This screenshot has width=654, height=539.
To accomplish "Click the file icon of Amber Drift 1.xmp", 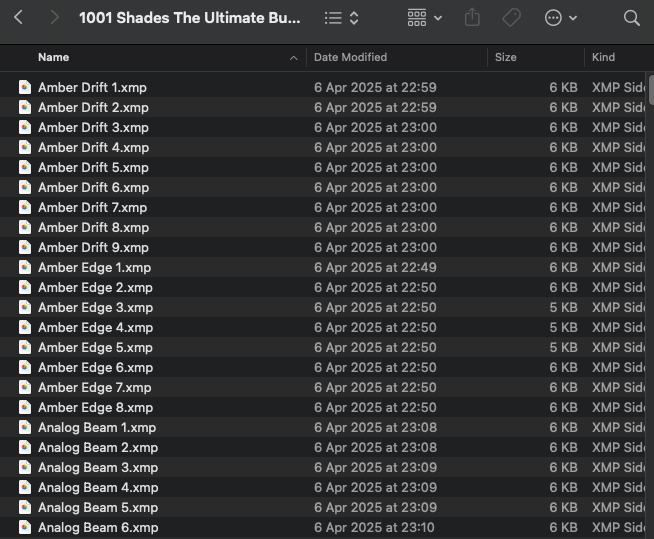I will click(25, 87).
